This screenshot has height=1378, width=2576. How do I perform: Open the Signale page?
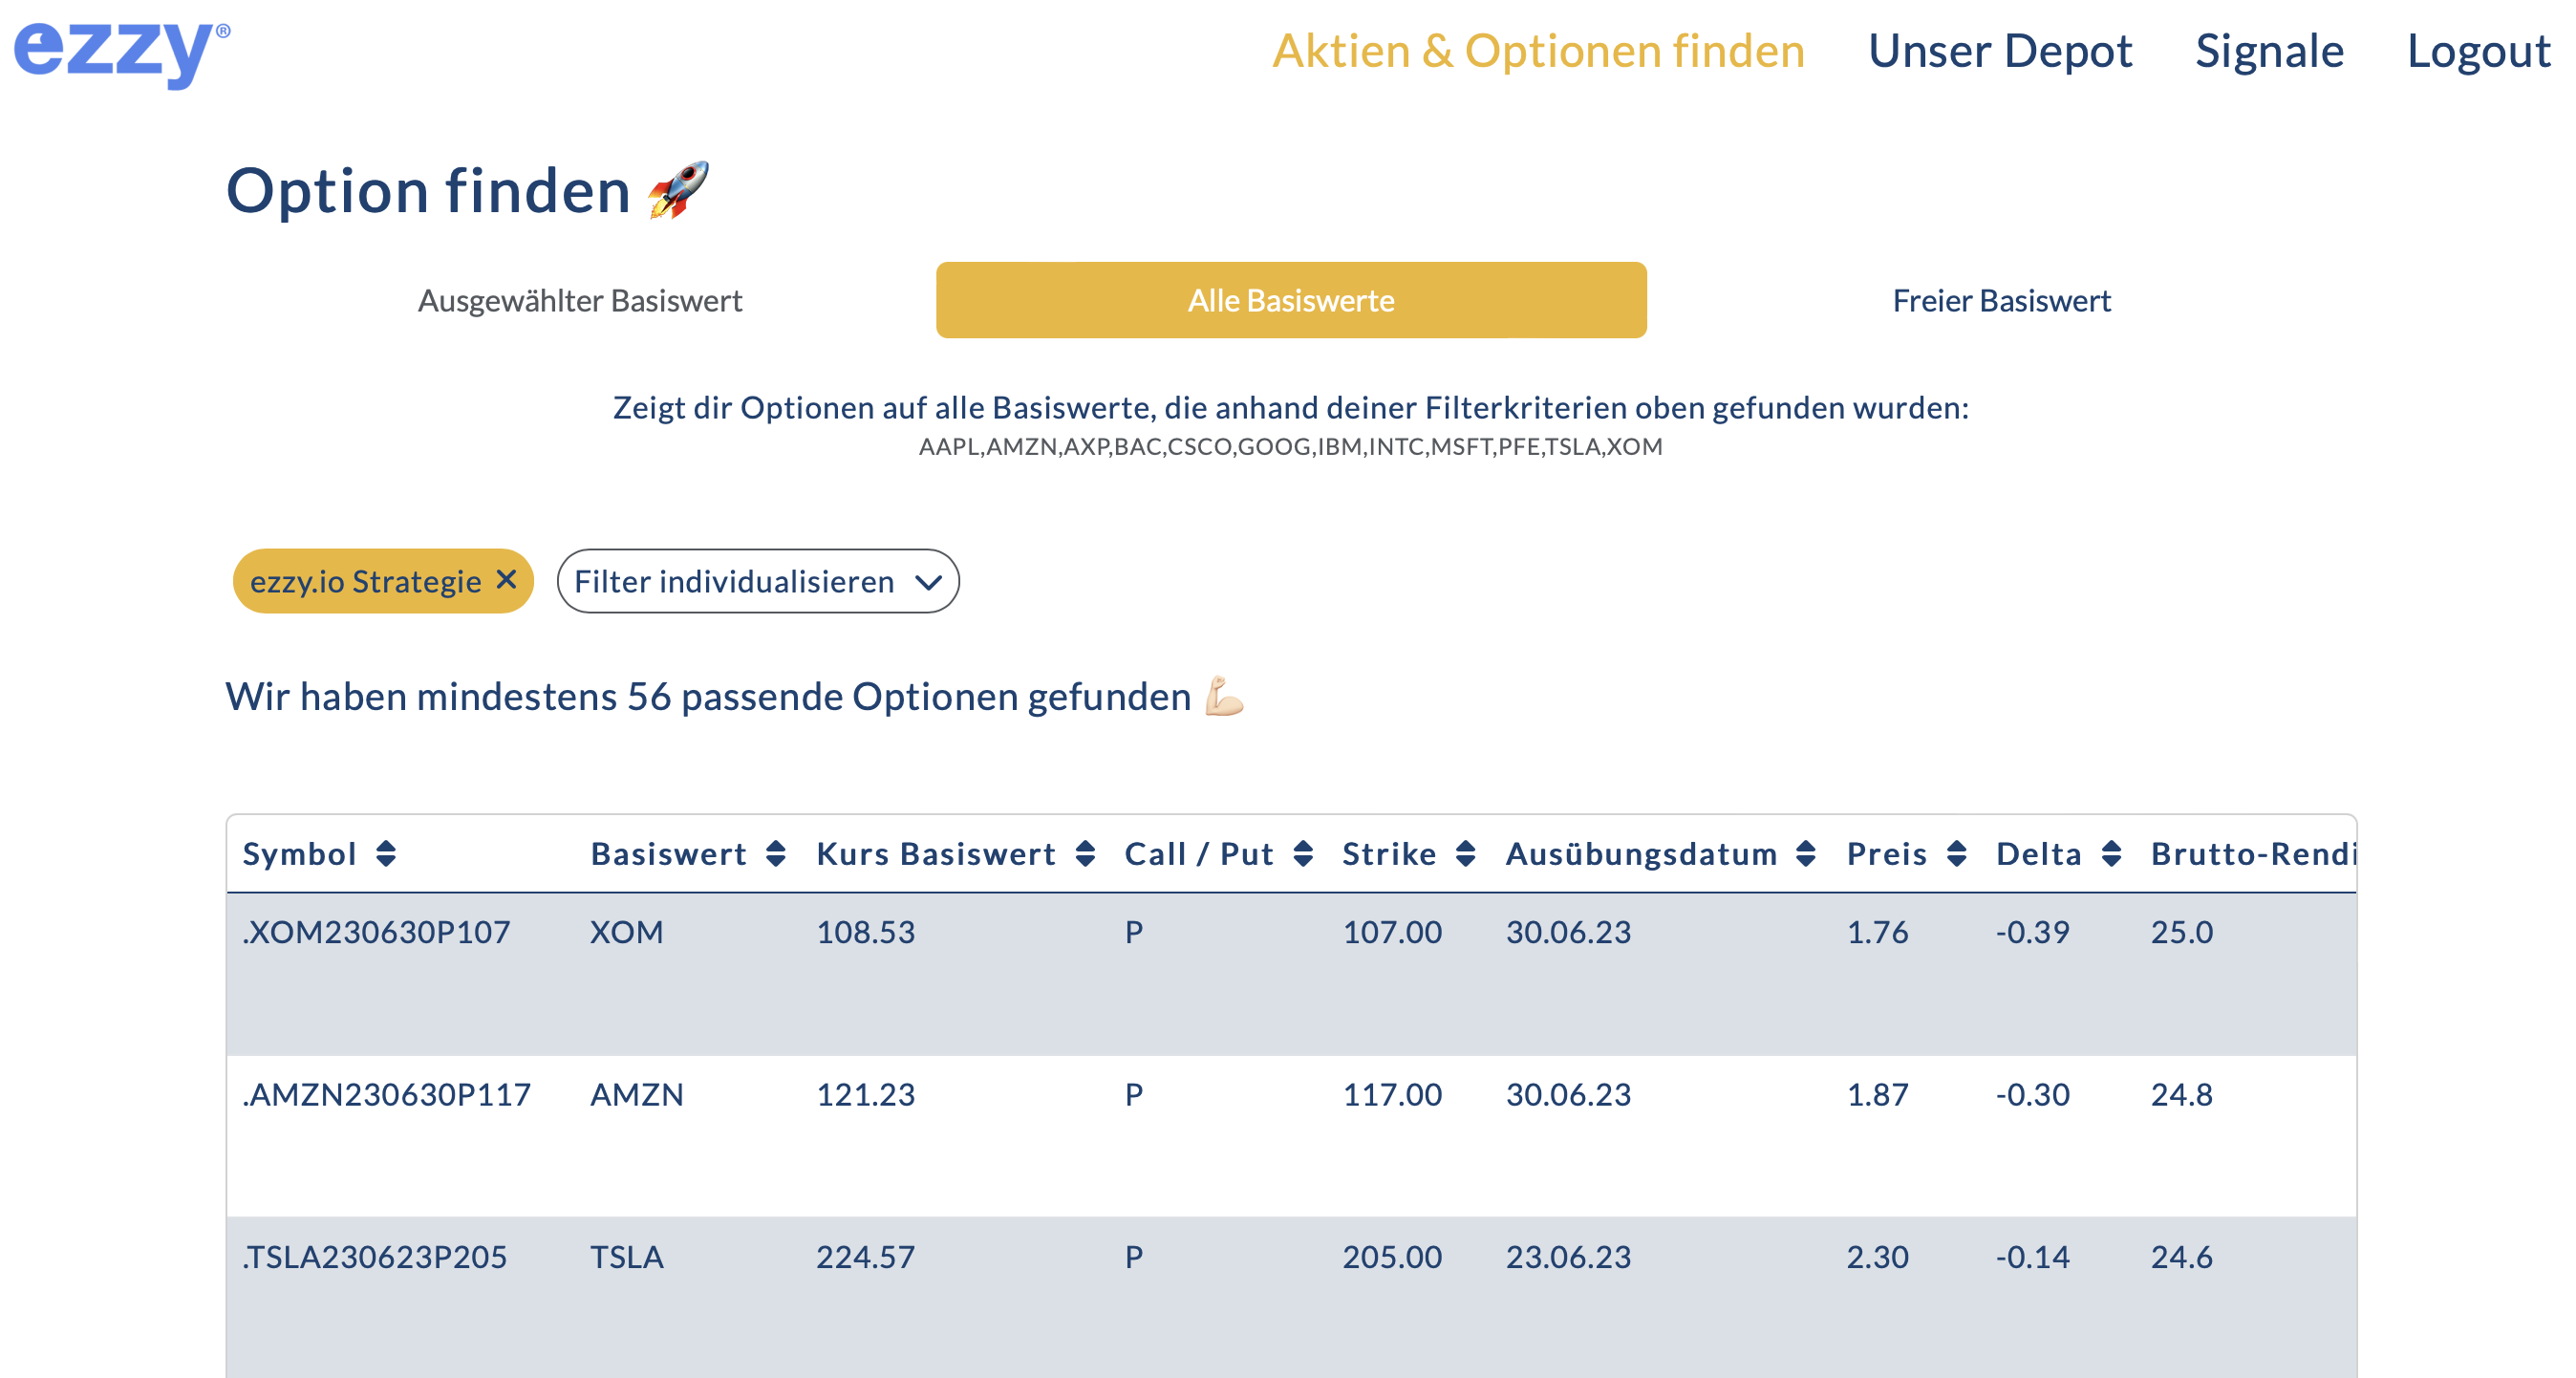coord(2269,51)
